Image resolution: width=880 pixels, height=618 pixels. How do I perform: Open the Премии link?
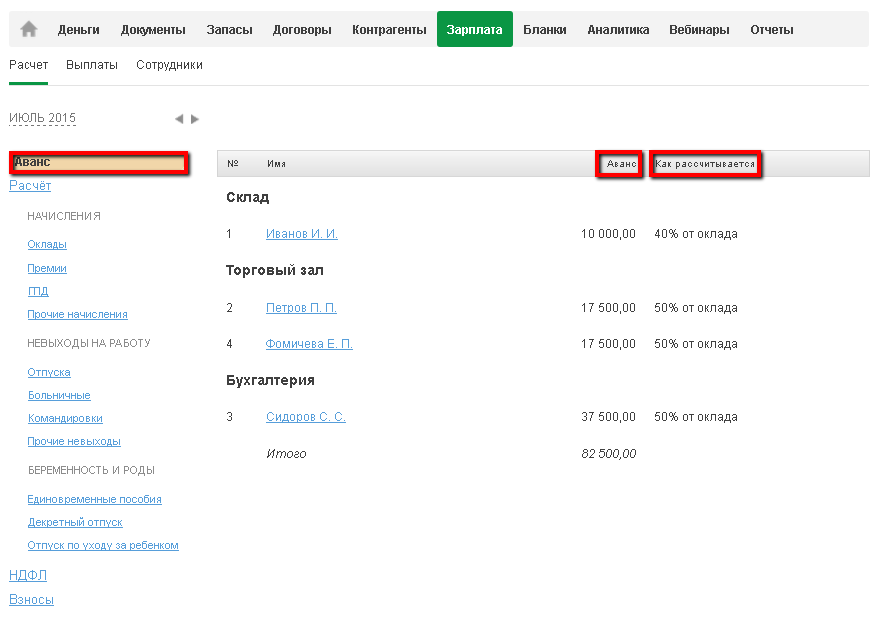click(47, 268)
